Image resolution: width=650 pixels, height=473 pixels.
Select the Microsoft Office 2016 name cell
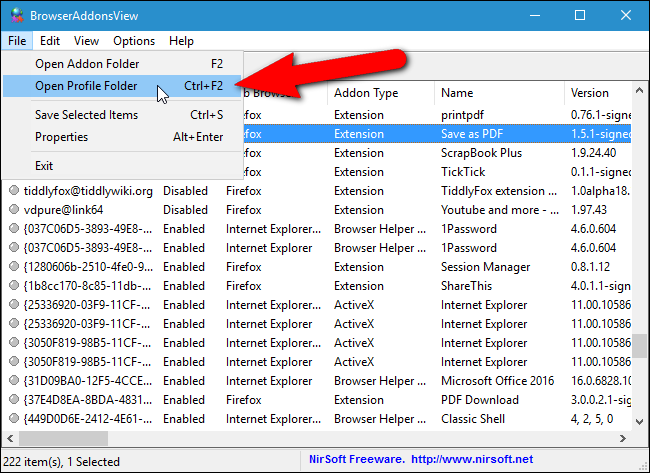tap(497, 381)
